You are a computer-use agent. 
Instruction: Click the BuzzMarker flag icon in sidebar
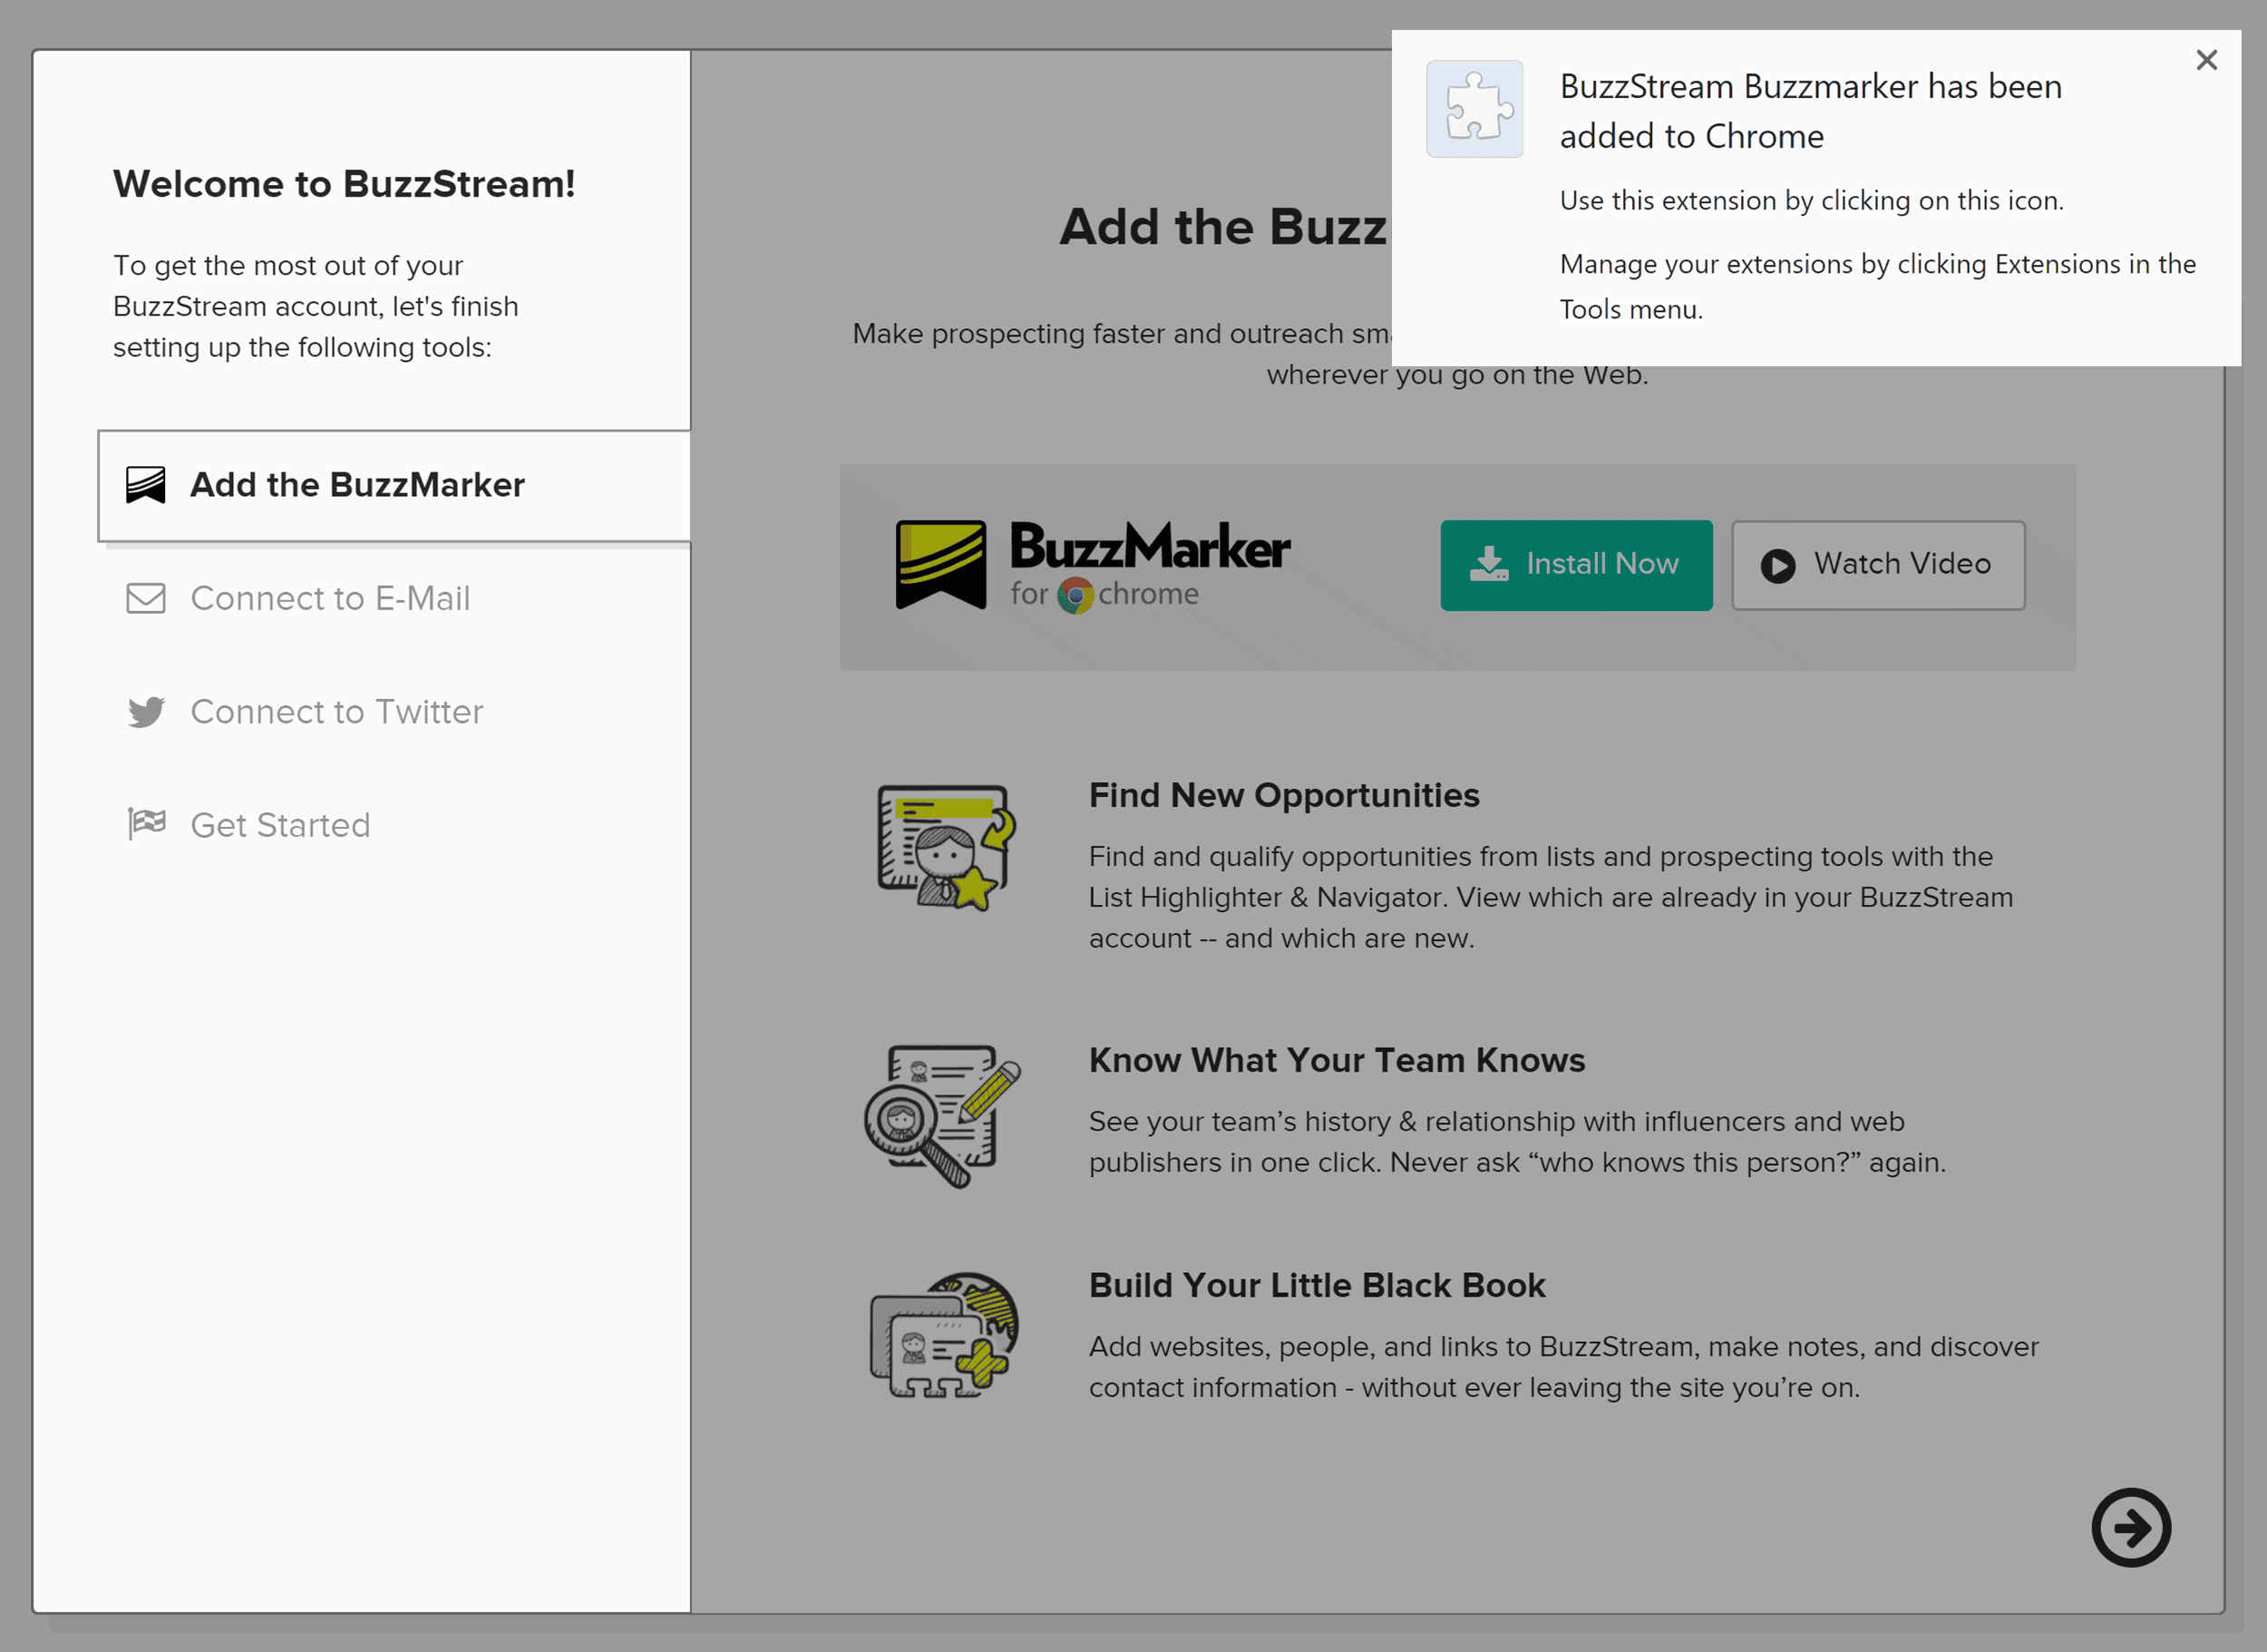[x=146, y=485]
